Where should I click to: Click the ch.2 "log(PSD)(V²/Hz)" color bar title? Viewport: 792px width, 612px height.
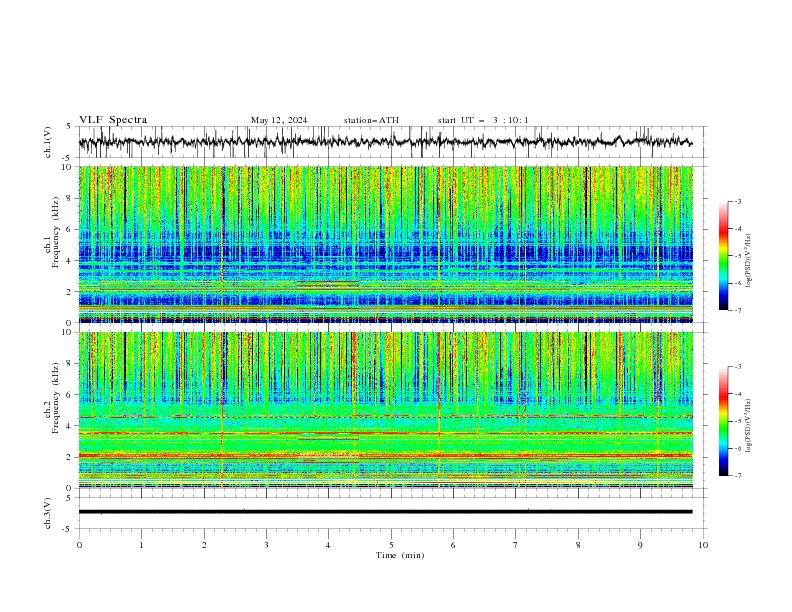(x=749, y=426)
